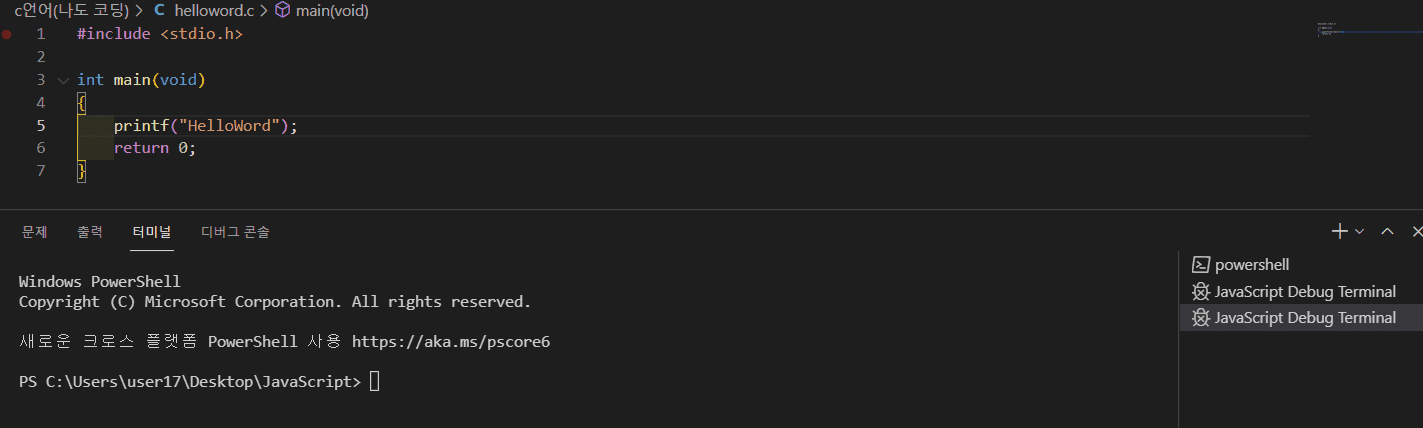Click the main(void) symbol cube icon
This screenshot has height=428, width=1423.
(x=282, y=10)
